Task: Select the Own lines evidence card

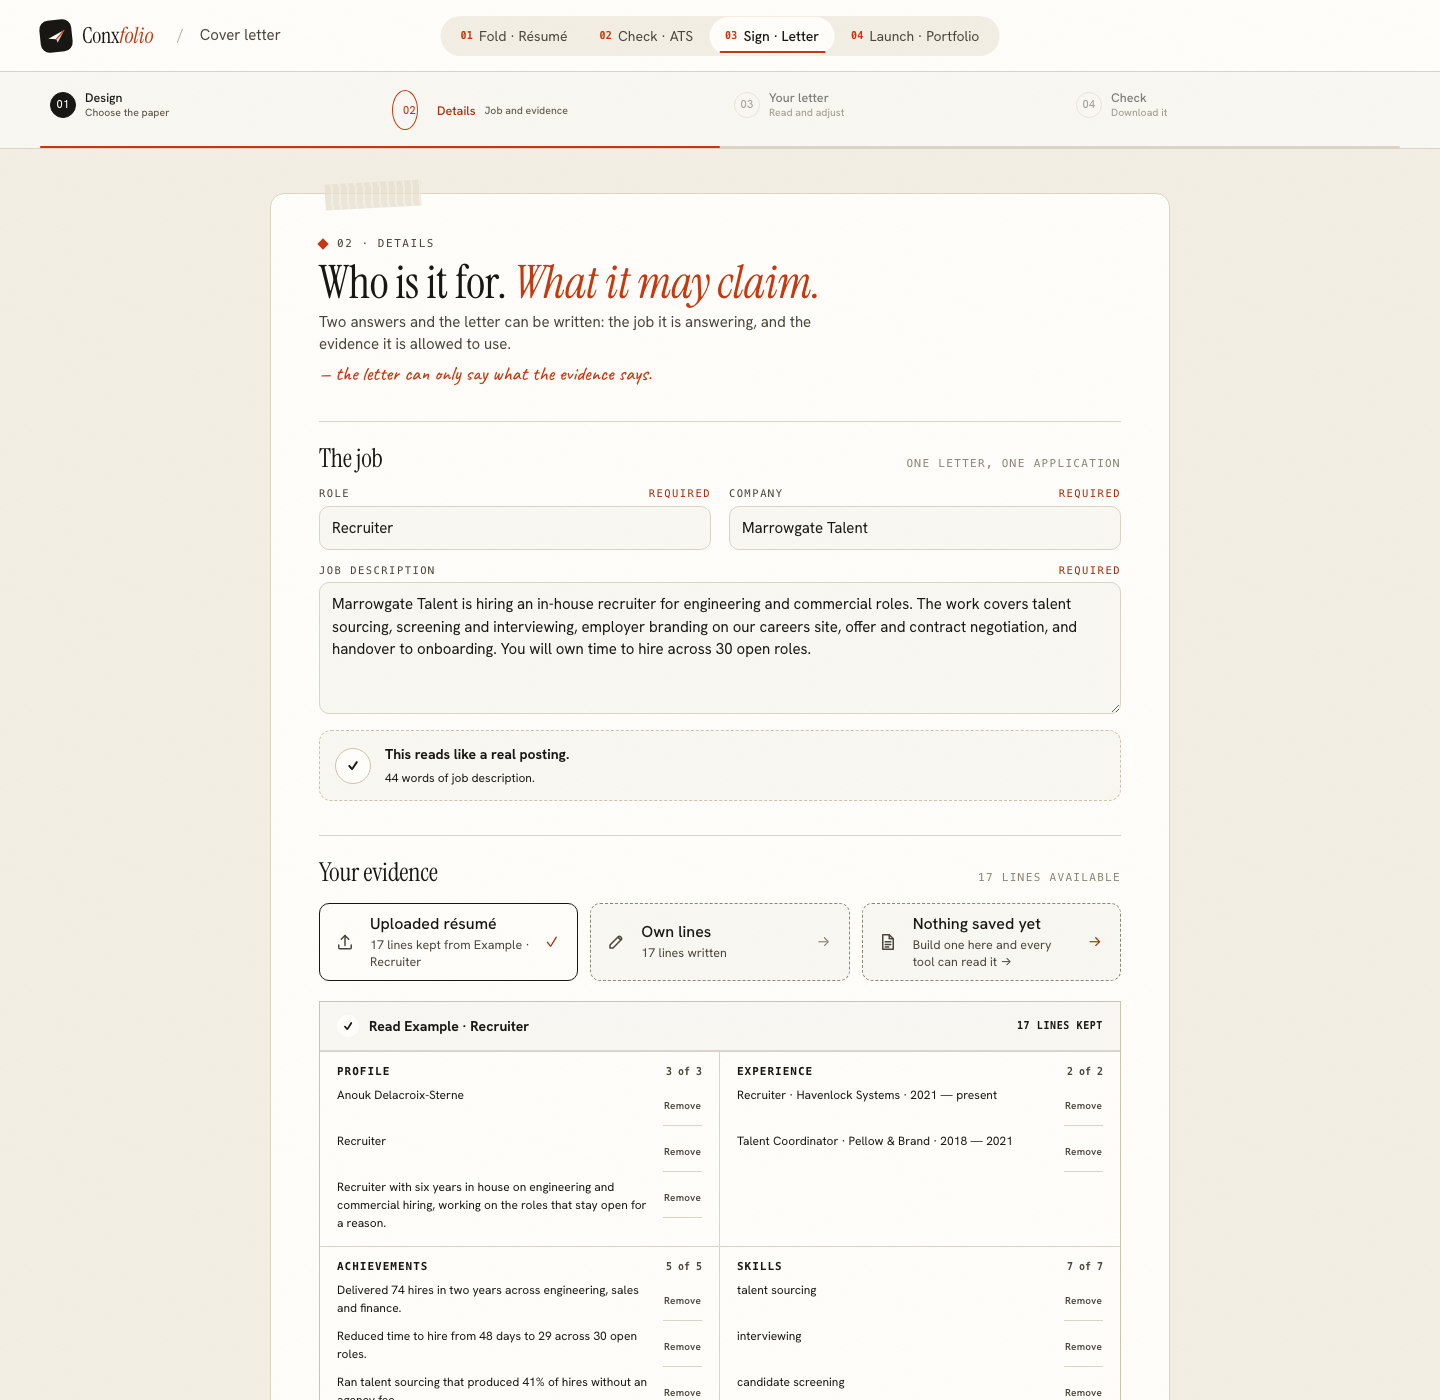Action: coord(720,942)
